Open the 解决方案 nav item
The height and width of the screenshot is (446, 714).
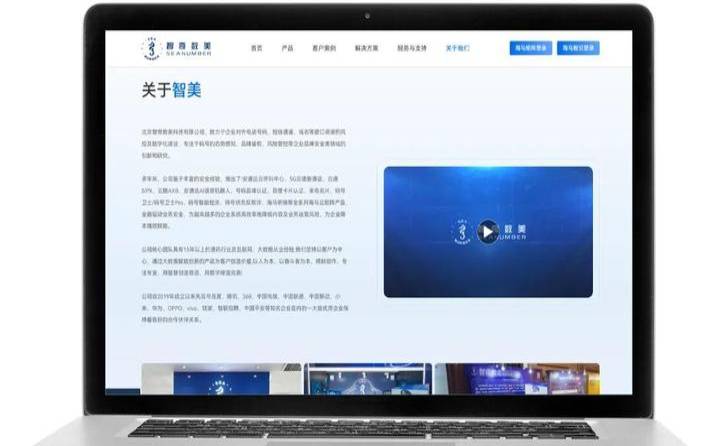pos(367,48)
